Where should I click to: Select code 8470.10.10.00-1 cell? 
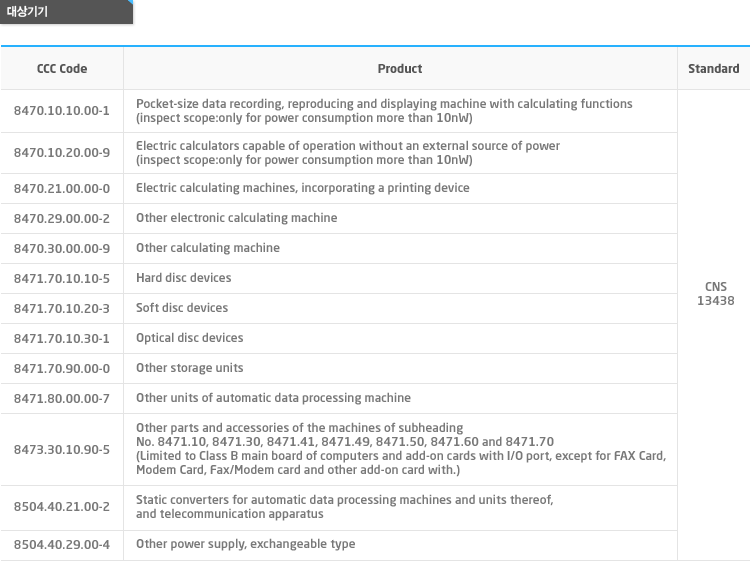[x=62, y=111]
